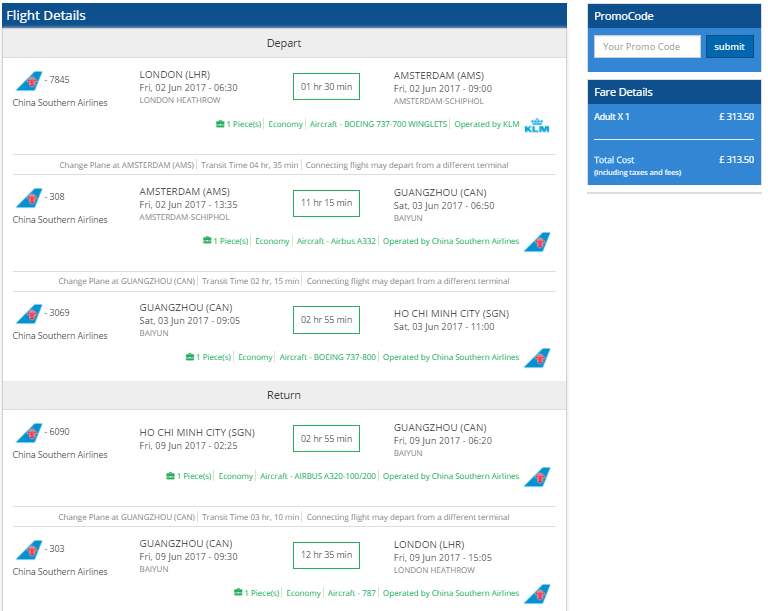Screen dimensions: 768x611
Task: Click flight number '- 6090'
Action: (x=57, y=432)
